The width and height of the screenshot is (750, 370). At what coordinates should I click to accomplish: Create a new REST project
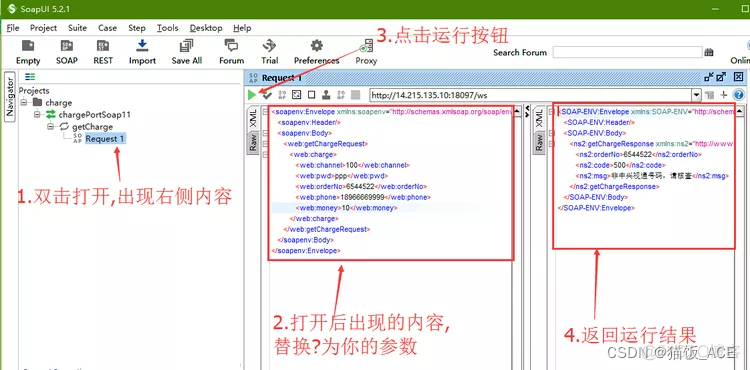[103, 46]
